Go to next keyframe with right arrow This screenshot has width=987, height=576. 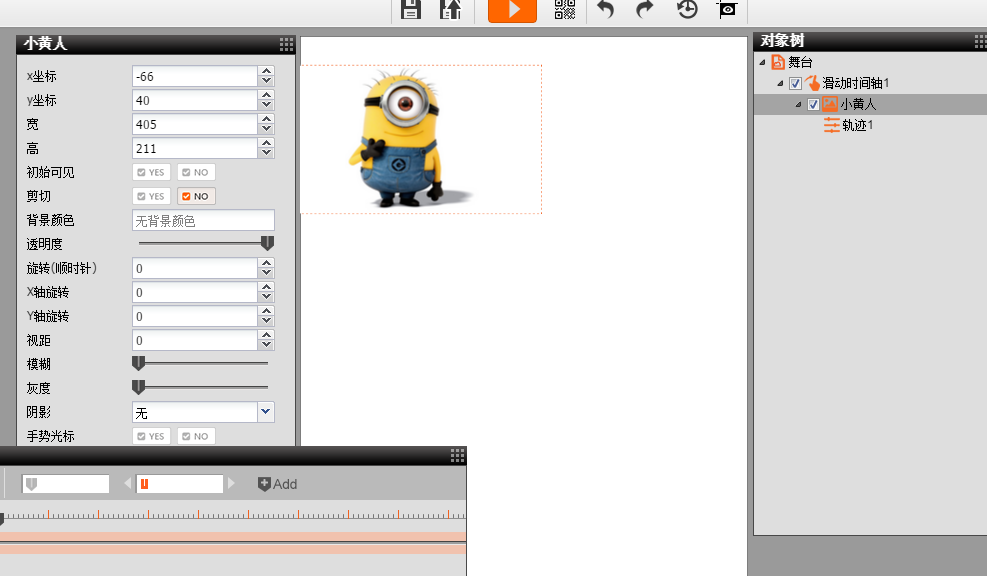click(x=231, y=483)
